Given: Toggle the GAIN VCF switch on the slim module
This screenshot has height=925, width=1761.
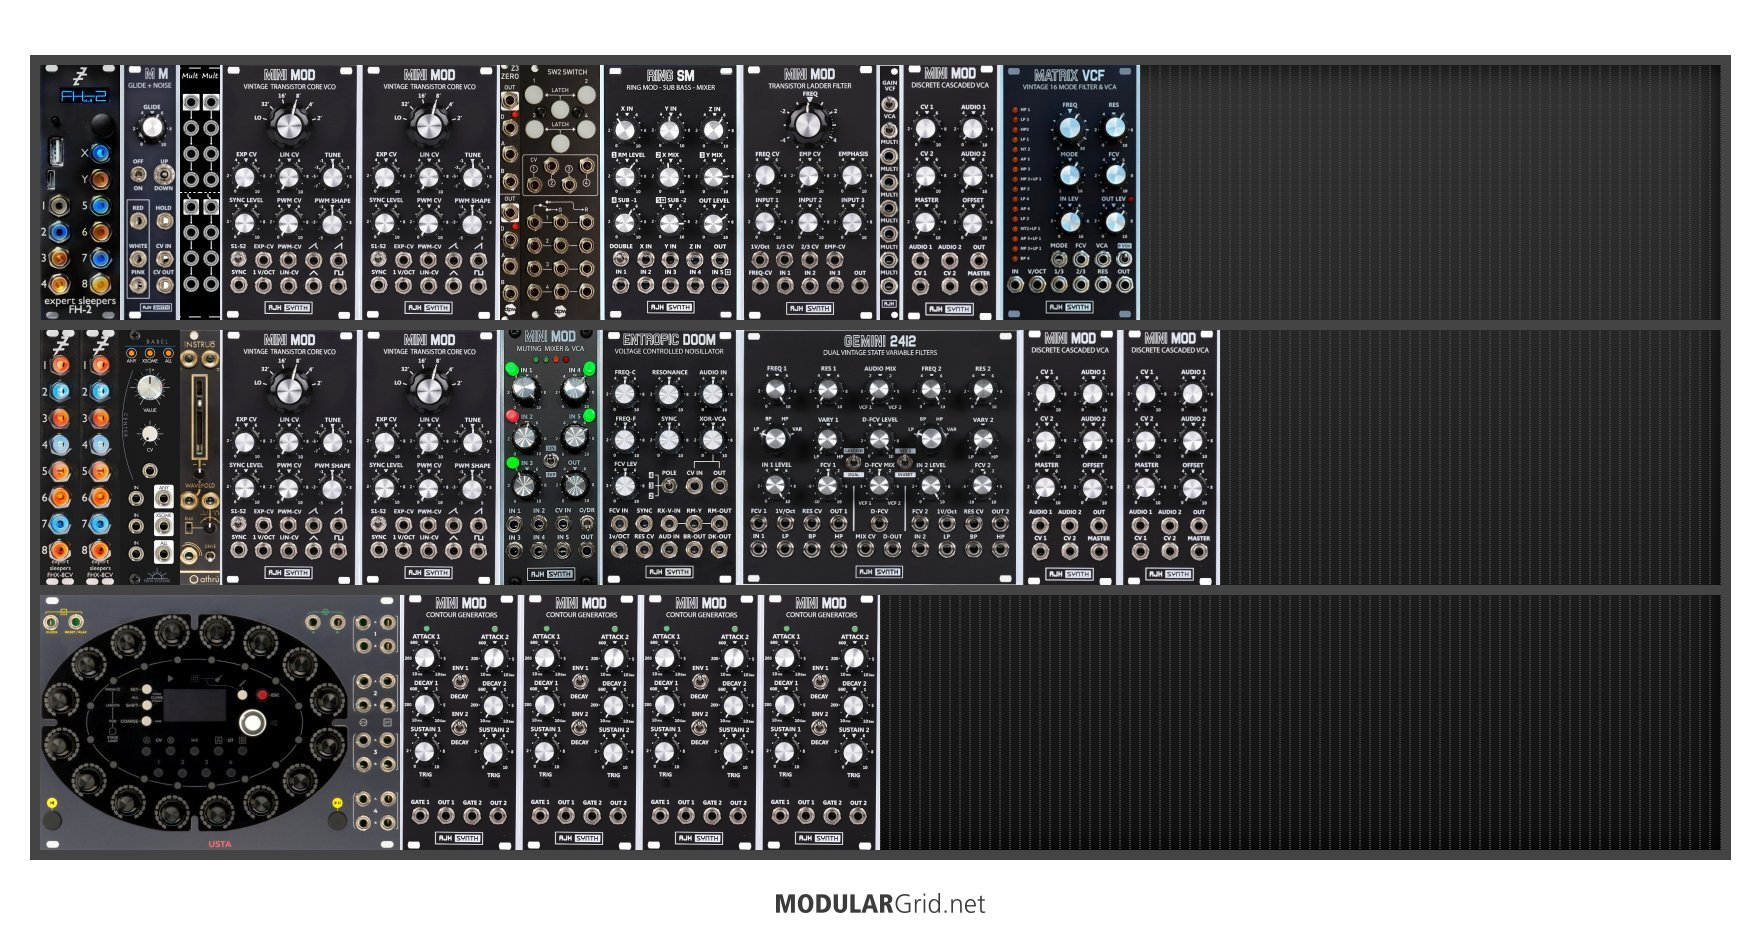Looking at the screenshot, I should click(x=889, y=104).
